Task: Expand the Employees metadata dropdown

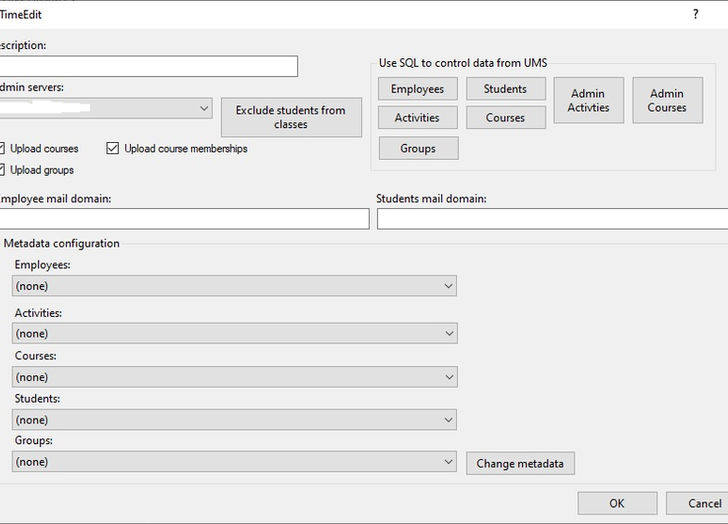Action: (x=234, y=286)
